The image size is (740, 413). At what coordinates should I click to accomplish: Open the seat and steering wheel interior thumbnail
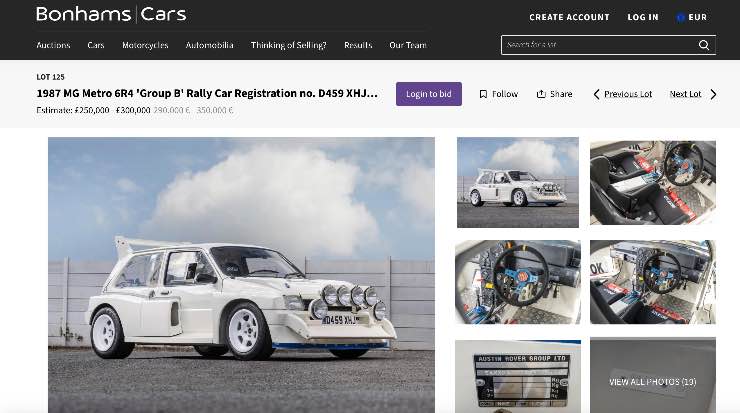(x=653, y=183)
